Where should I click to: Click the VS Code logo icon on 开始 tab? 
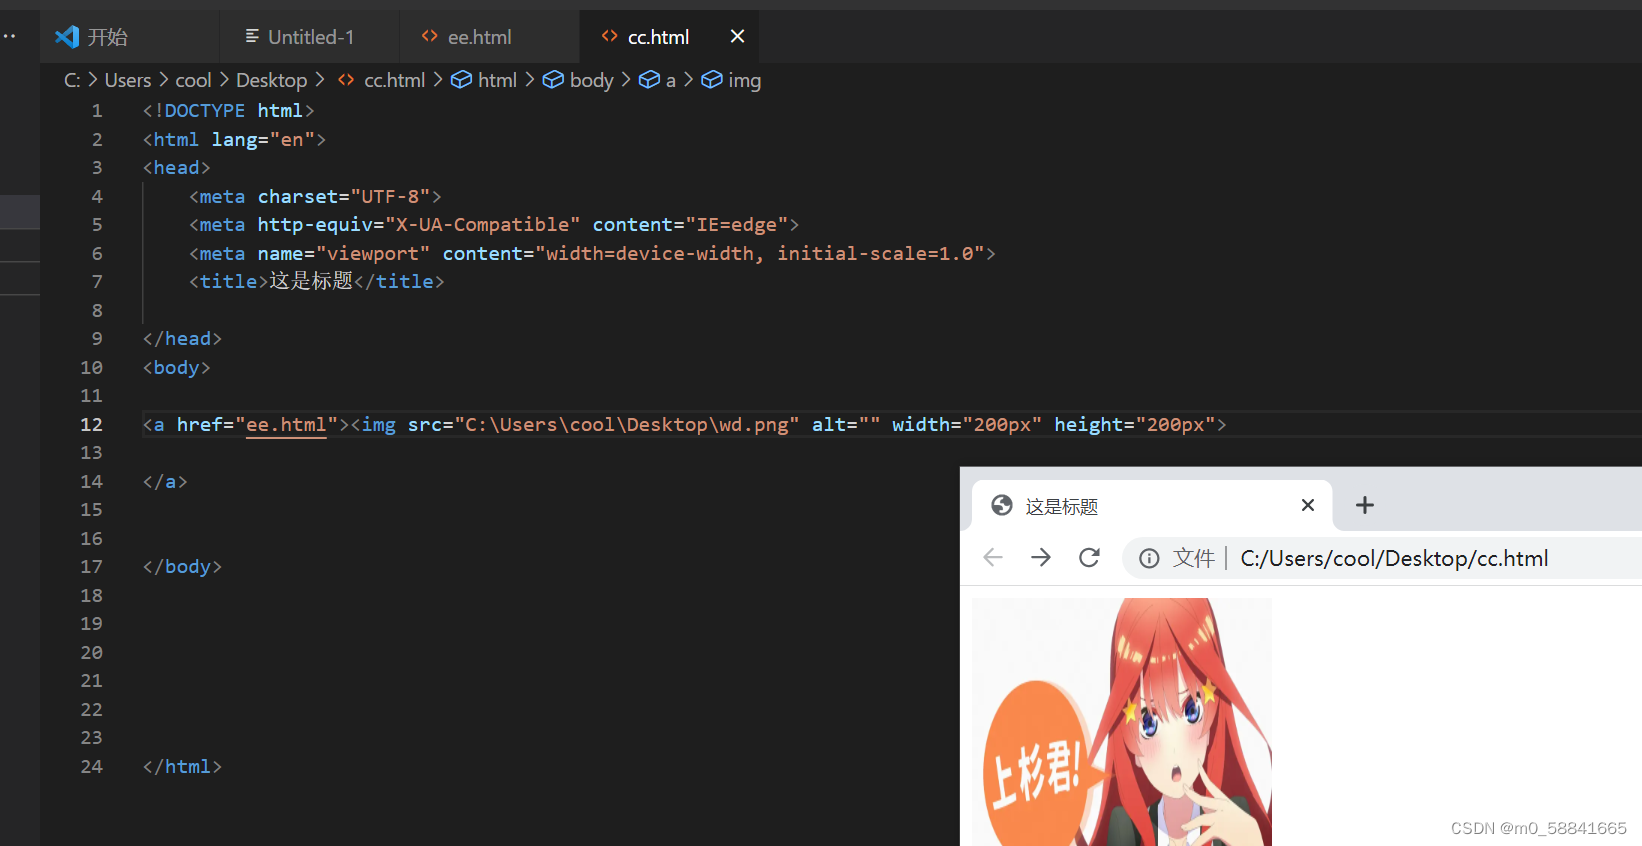67,37
